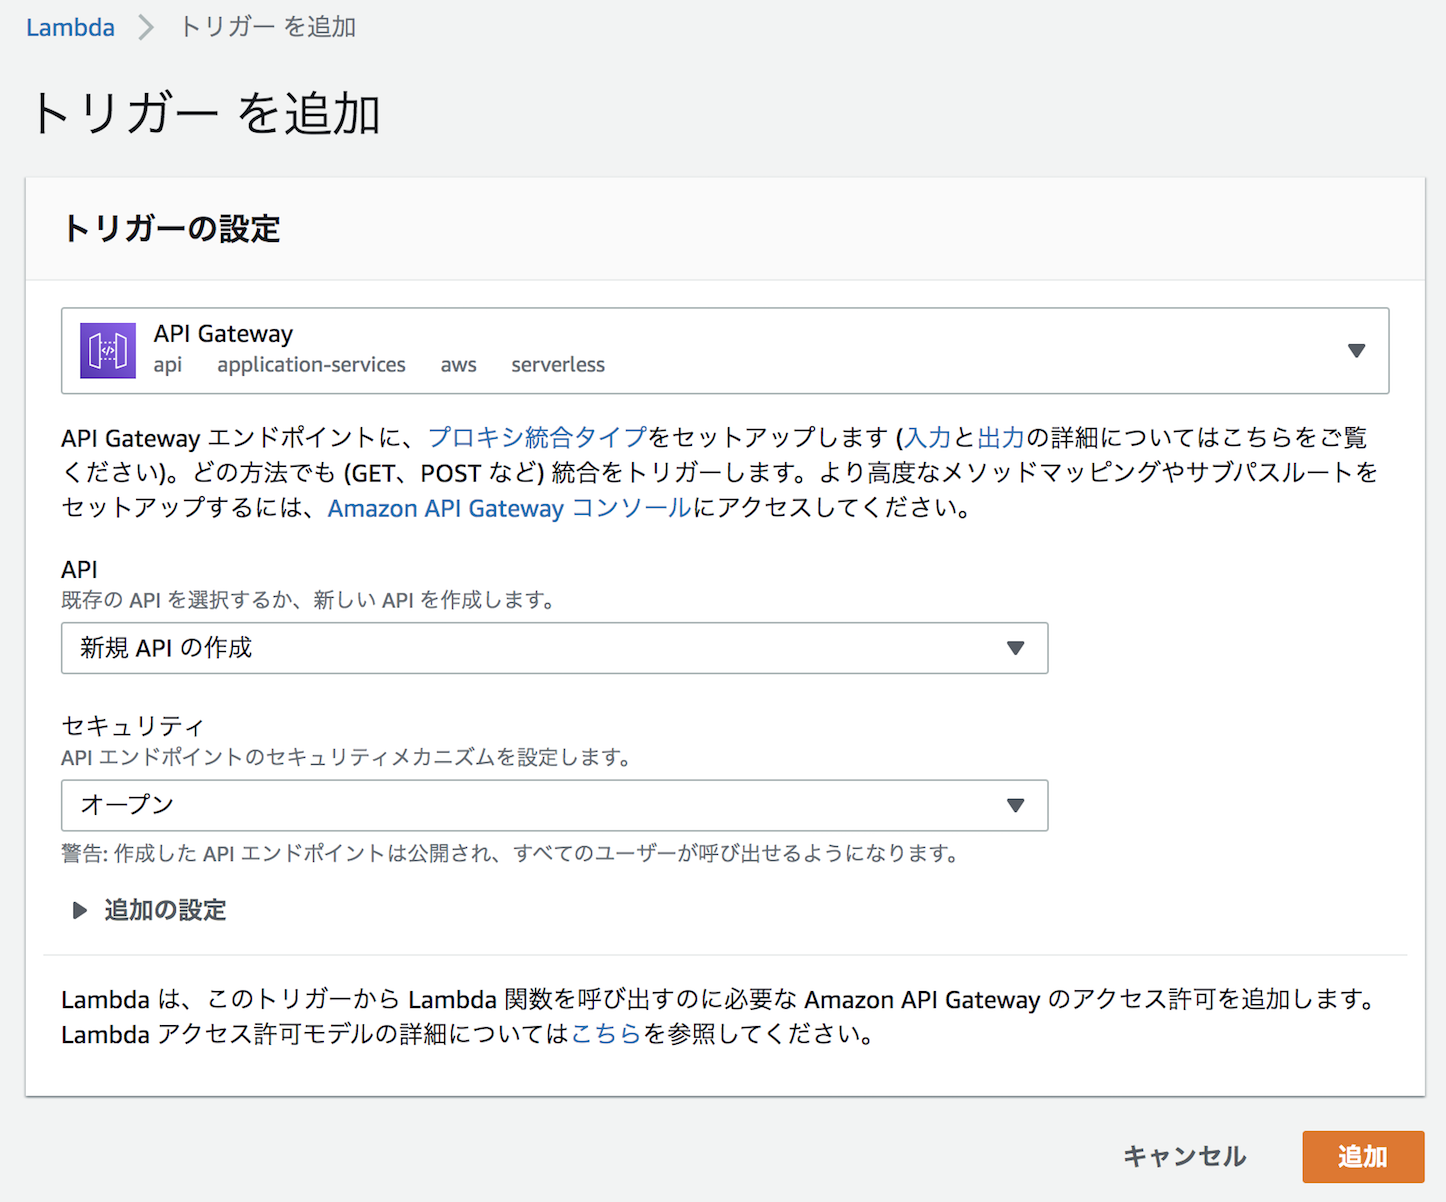Image resolution: width=1446 pixels, height=1202 pixels.
Task: Click the aws tag text
Action: [459, 365]
